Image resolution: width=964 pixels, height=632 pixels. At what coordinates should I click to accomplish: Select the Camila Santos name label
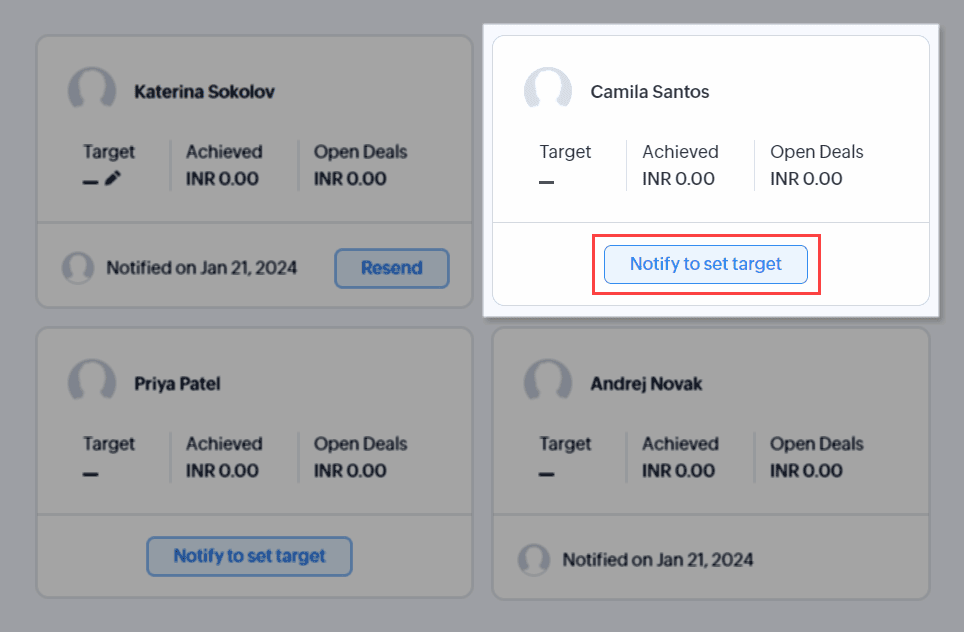pos(650,92)
